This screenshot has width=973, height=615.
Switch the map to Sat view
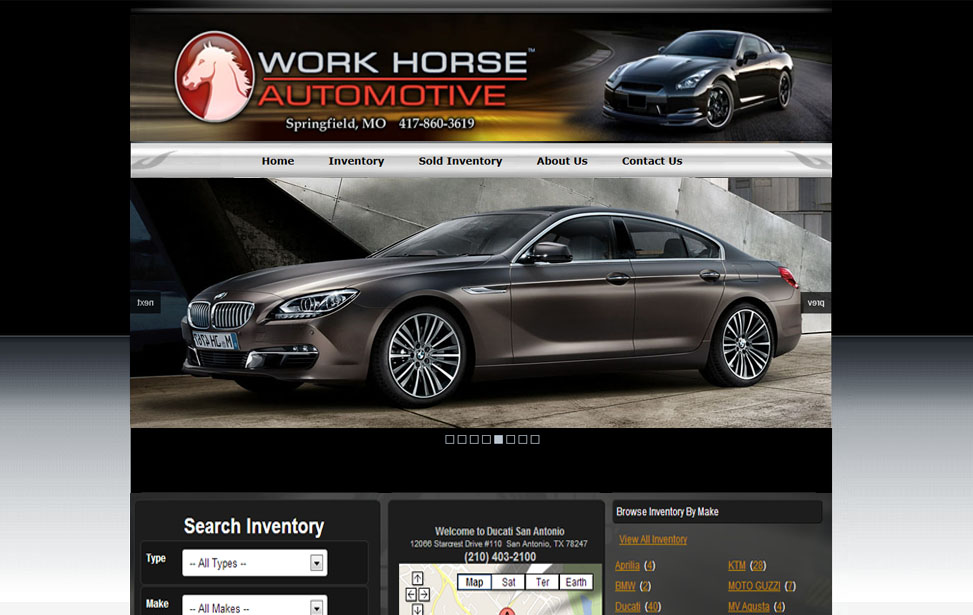[509, 582]
